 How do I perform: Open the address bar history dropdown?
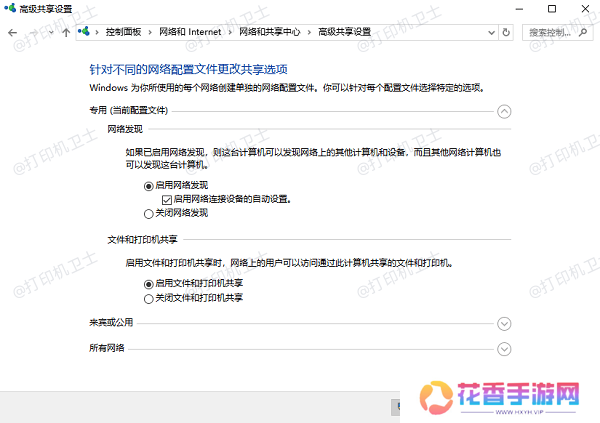click(490, 32)
